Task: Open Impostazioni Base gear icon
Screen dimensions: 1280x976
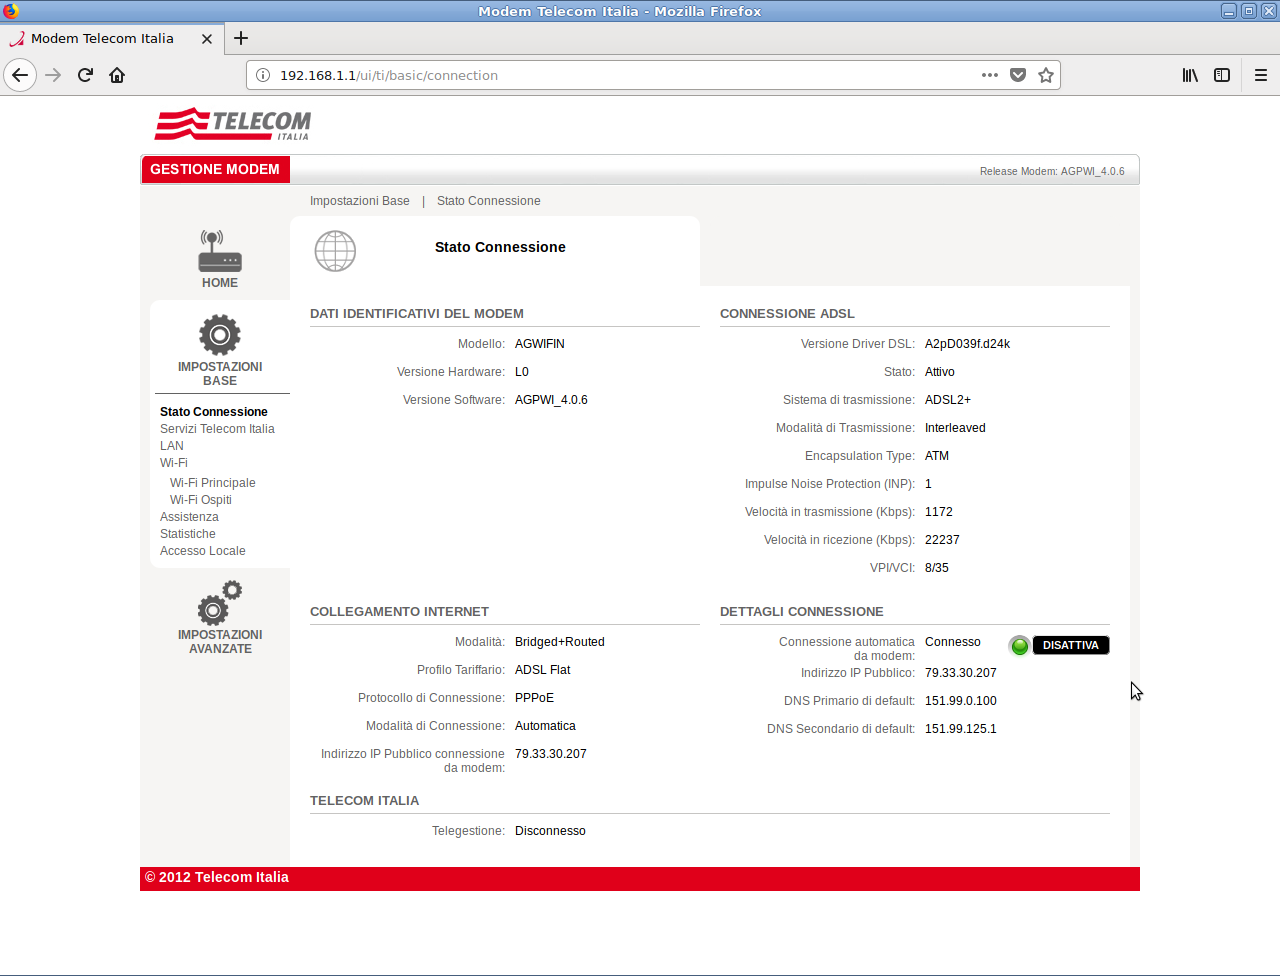Action: [220, 335]
